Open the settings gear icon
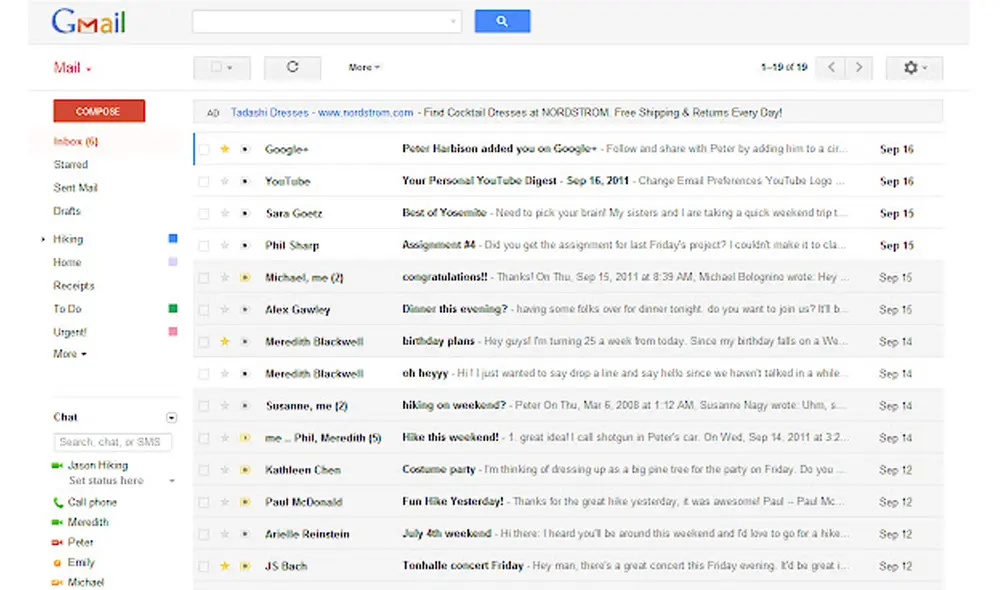The image size is (1000, 590). (912, 67)
